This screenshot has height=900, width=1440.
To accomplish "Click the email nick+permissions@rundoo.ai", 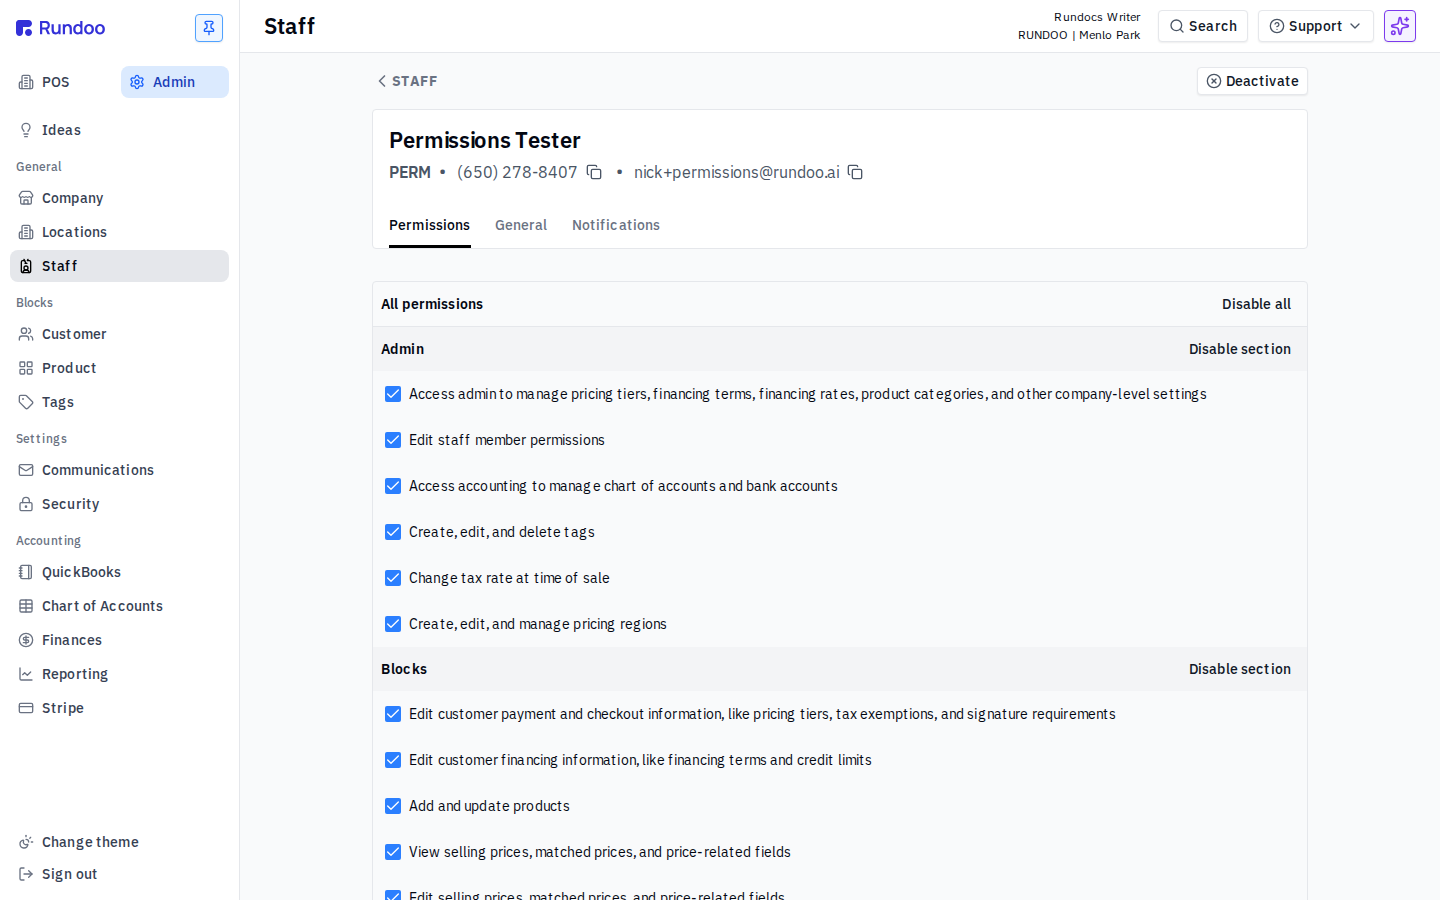I will point(737,172).
